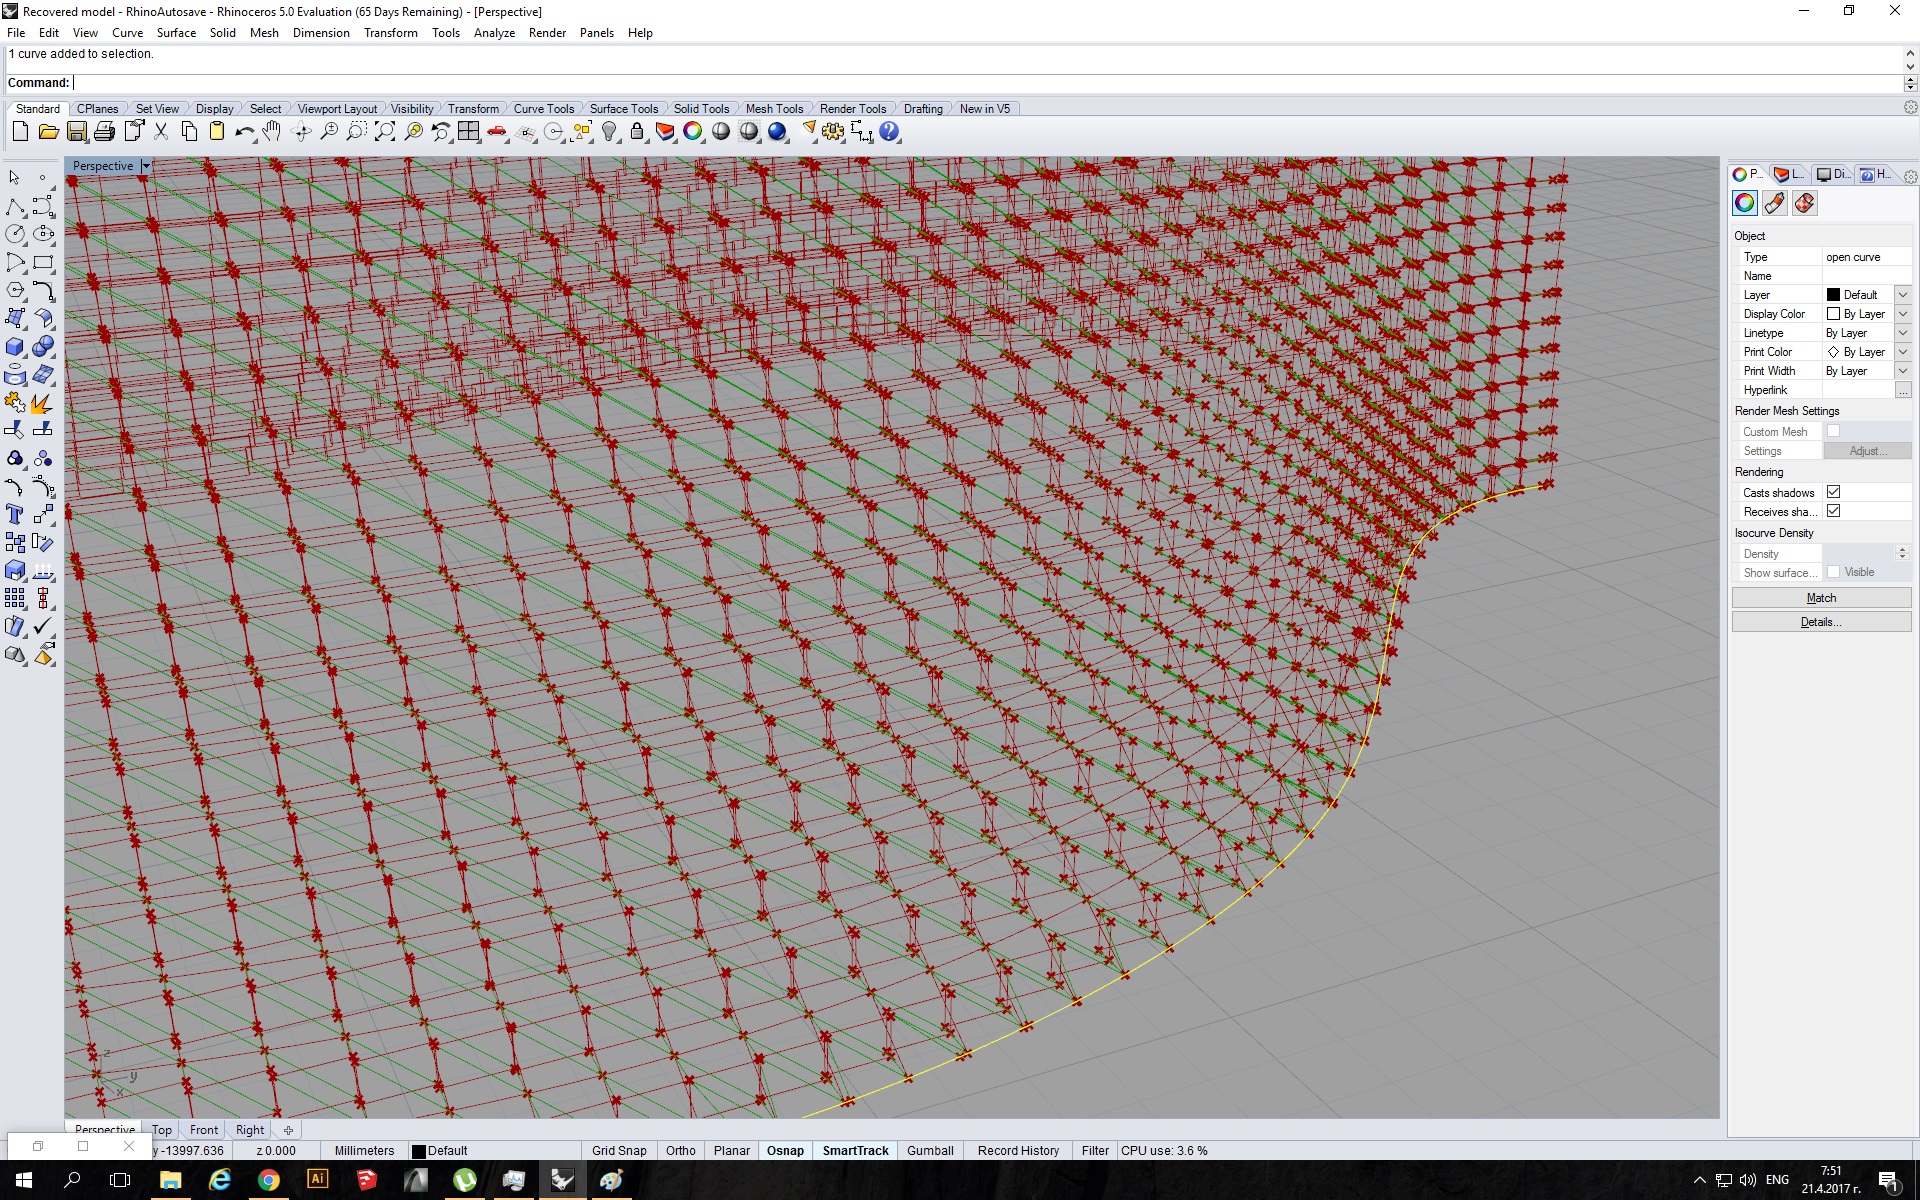Click the padlock Lock objects icon
Screen dimensions: 1920x1200
point(637,131)
